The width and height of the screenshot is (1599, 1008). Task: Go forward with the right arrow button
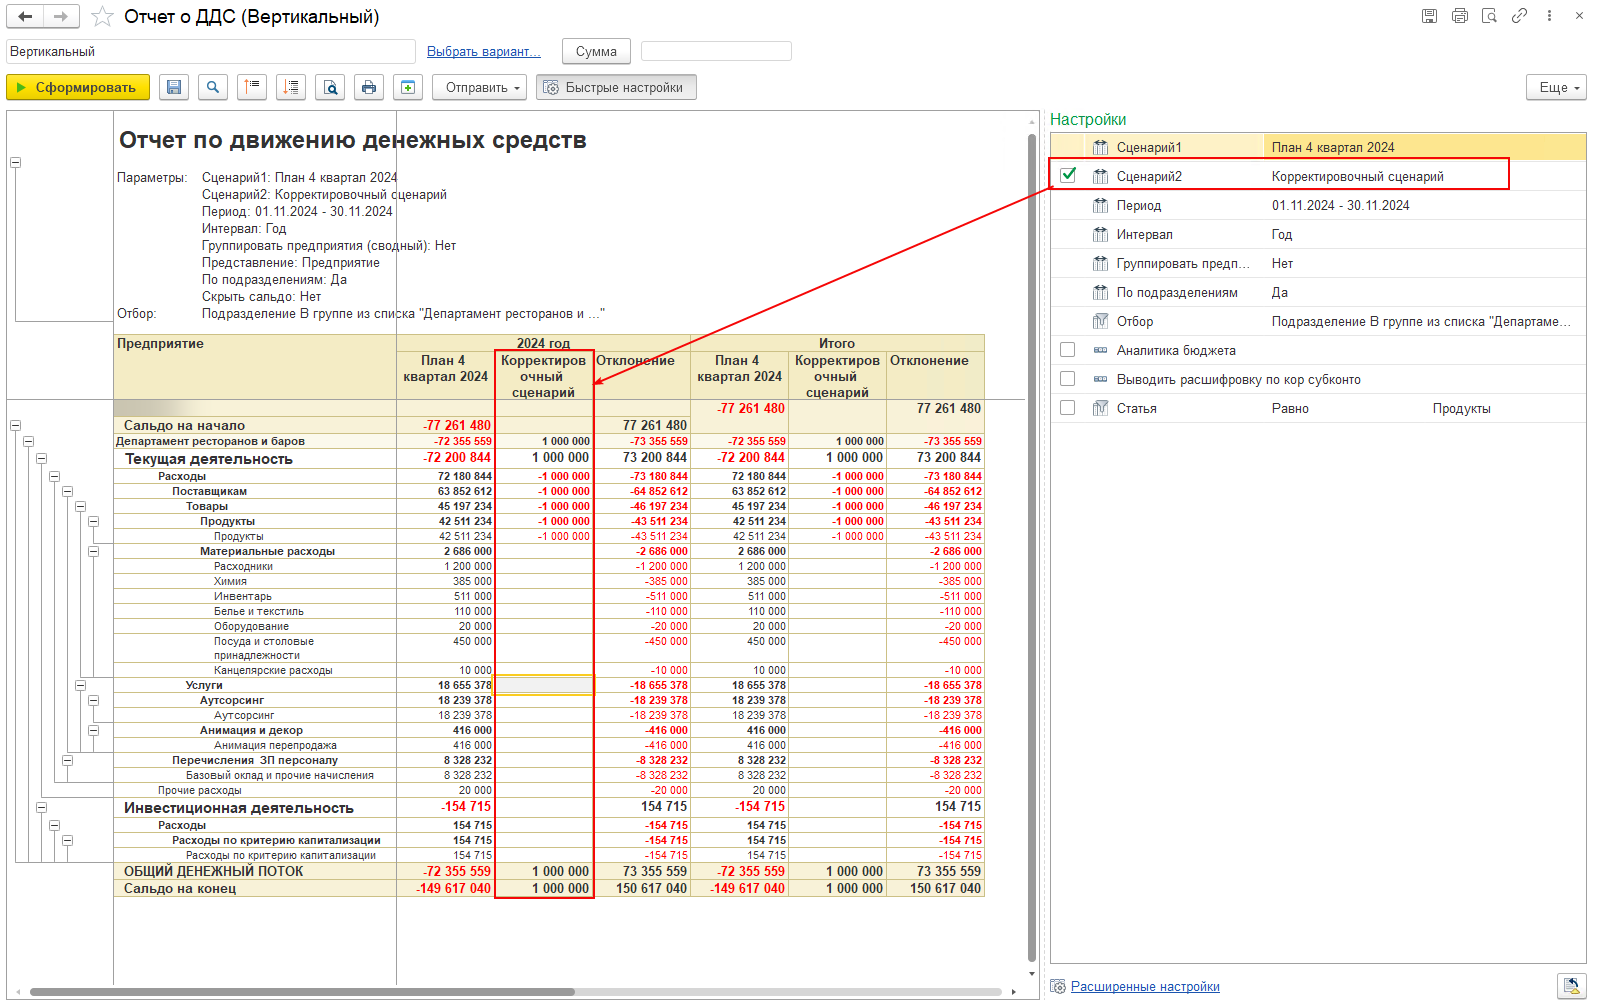click(61, 16)
